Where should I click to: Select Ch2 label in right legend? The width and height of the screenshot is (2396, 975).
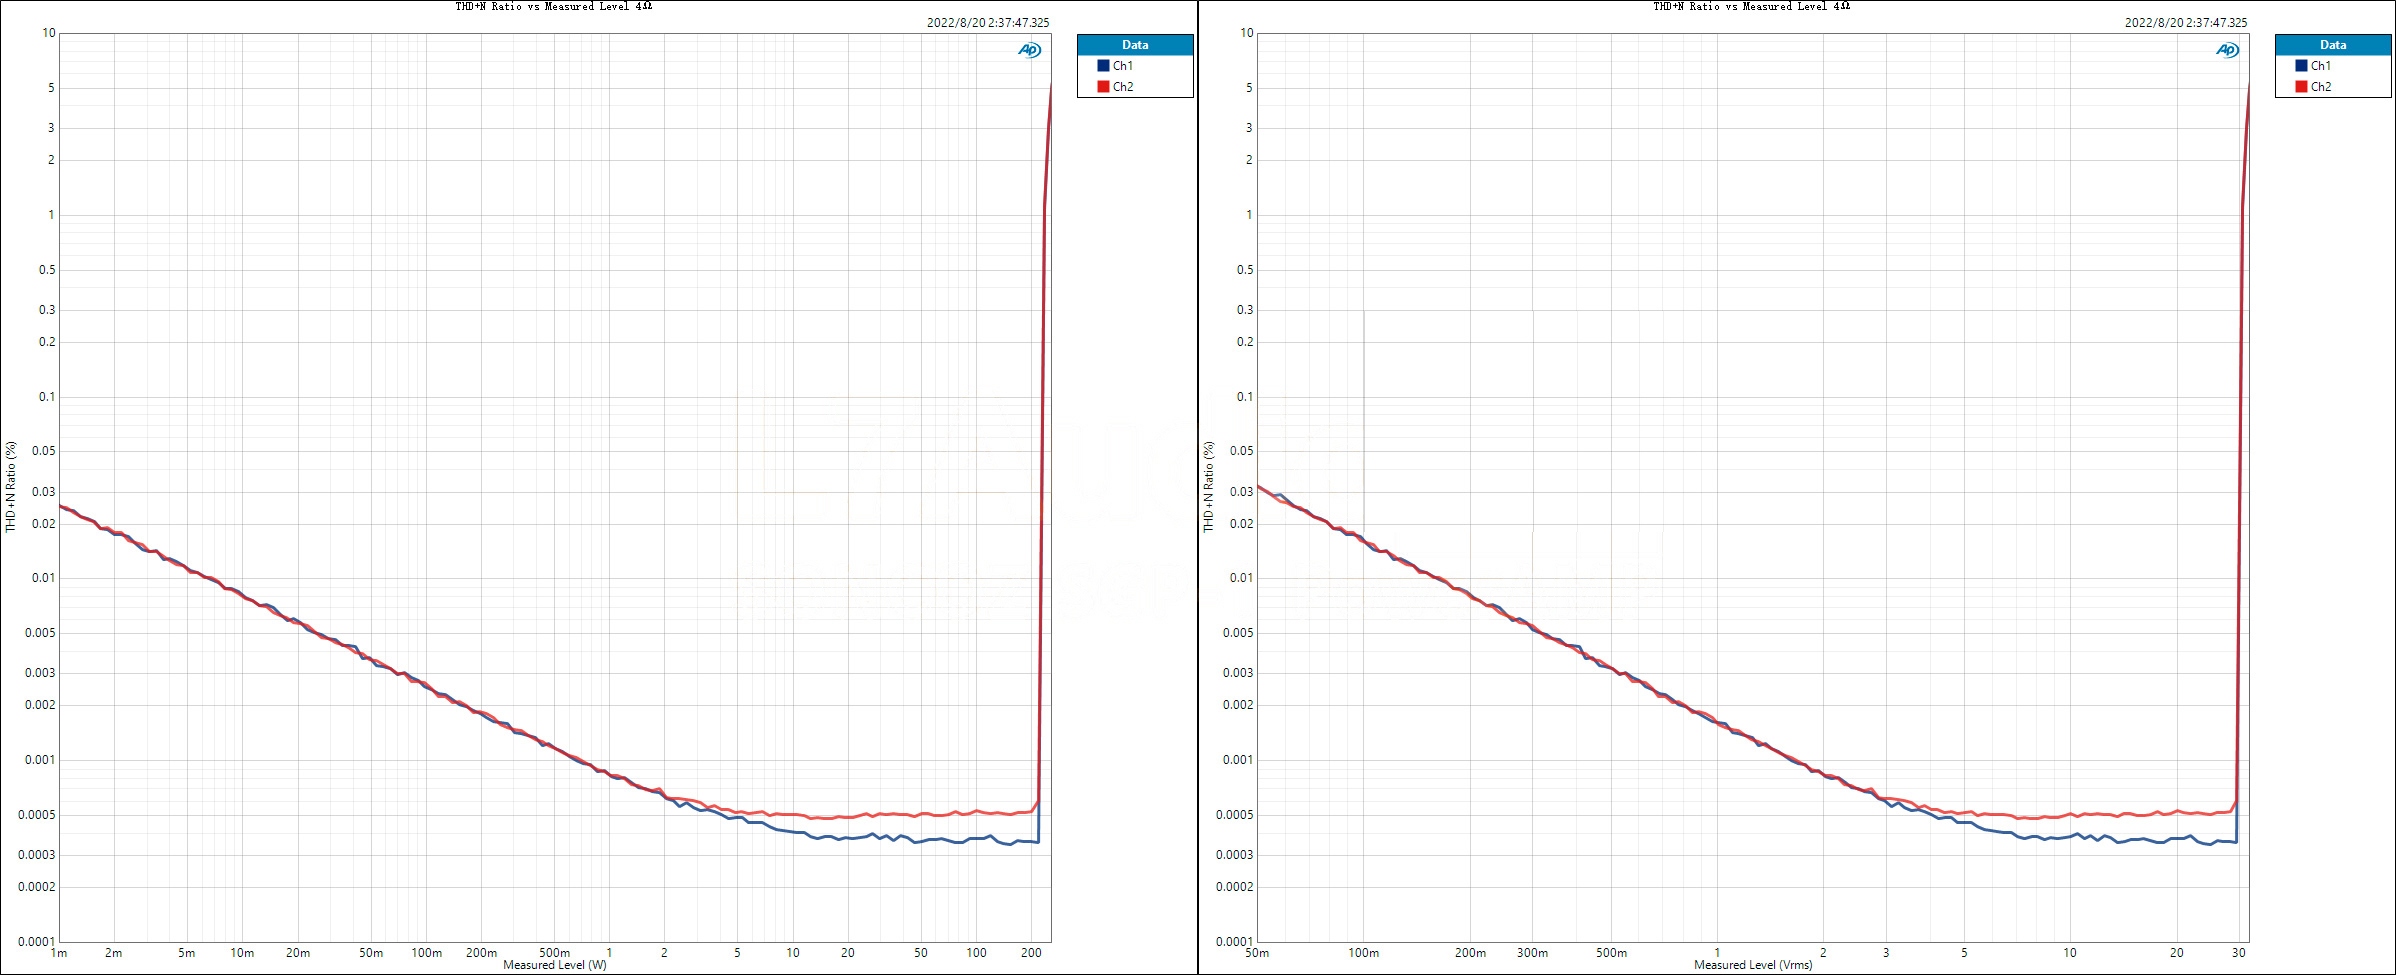tap(2321, 87)
